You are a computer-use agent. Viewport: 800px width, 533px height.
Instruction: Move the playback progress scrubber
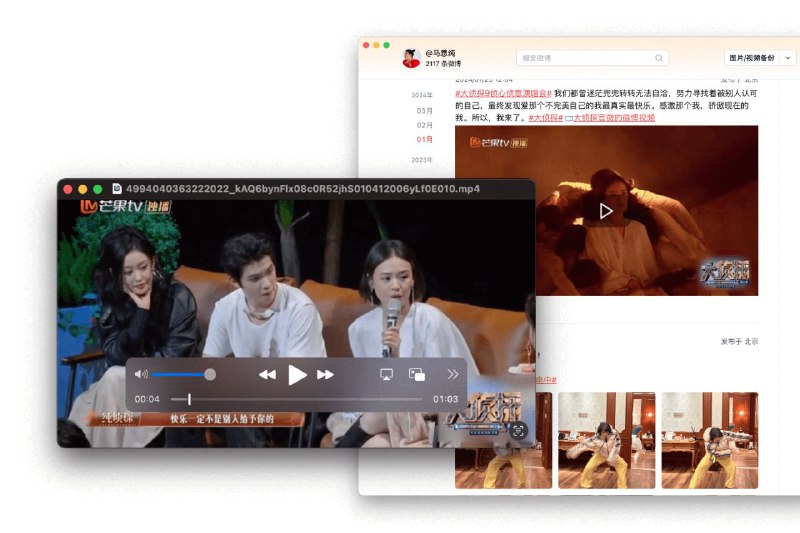pos(189,399)
